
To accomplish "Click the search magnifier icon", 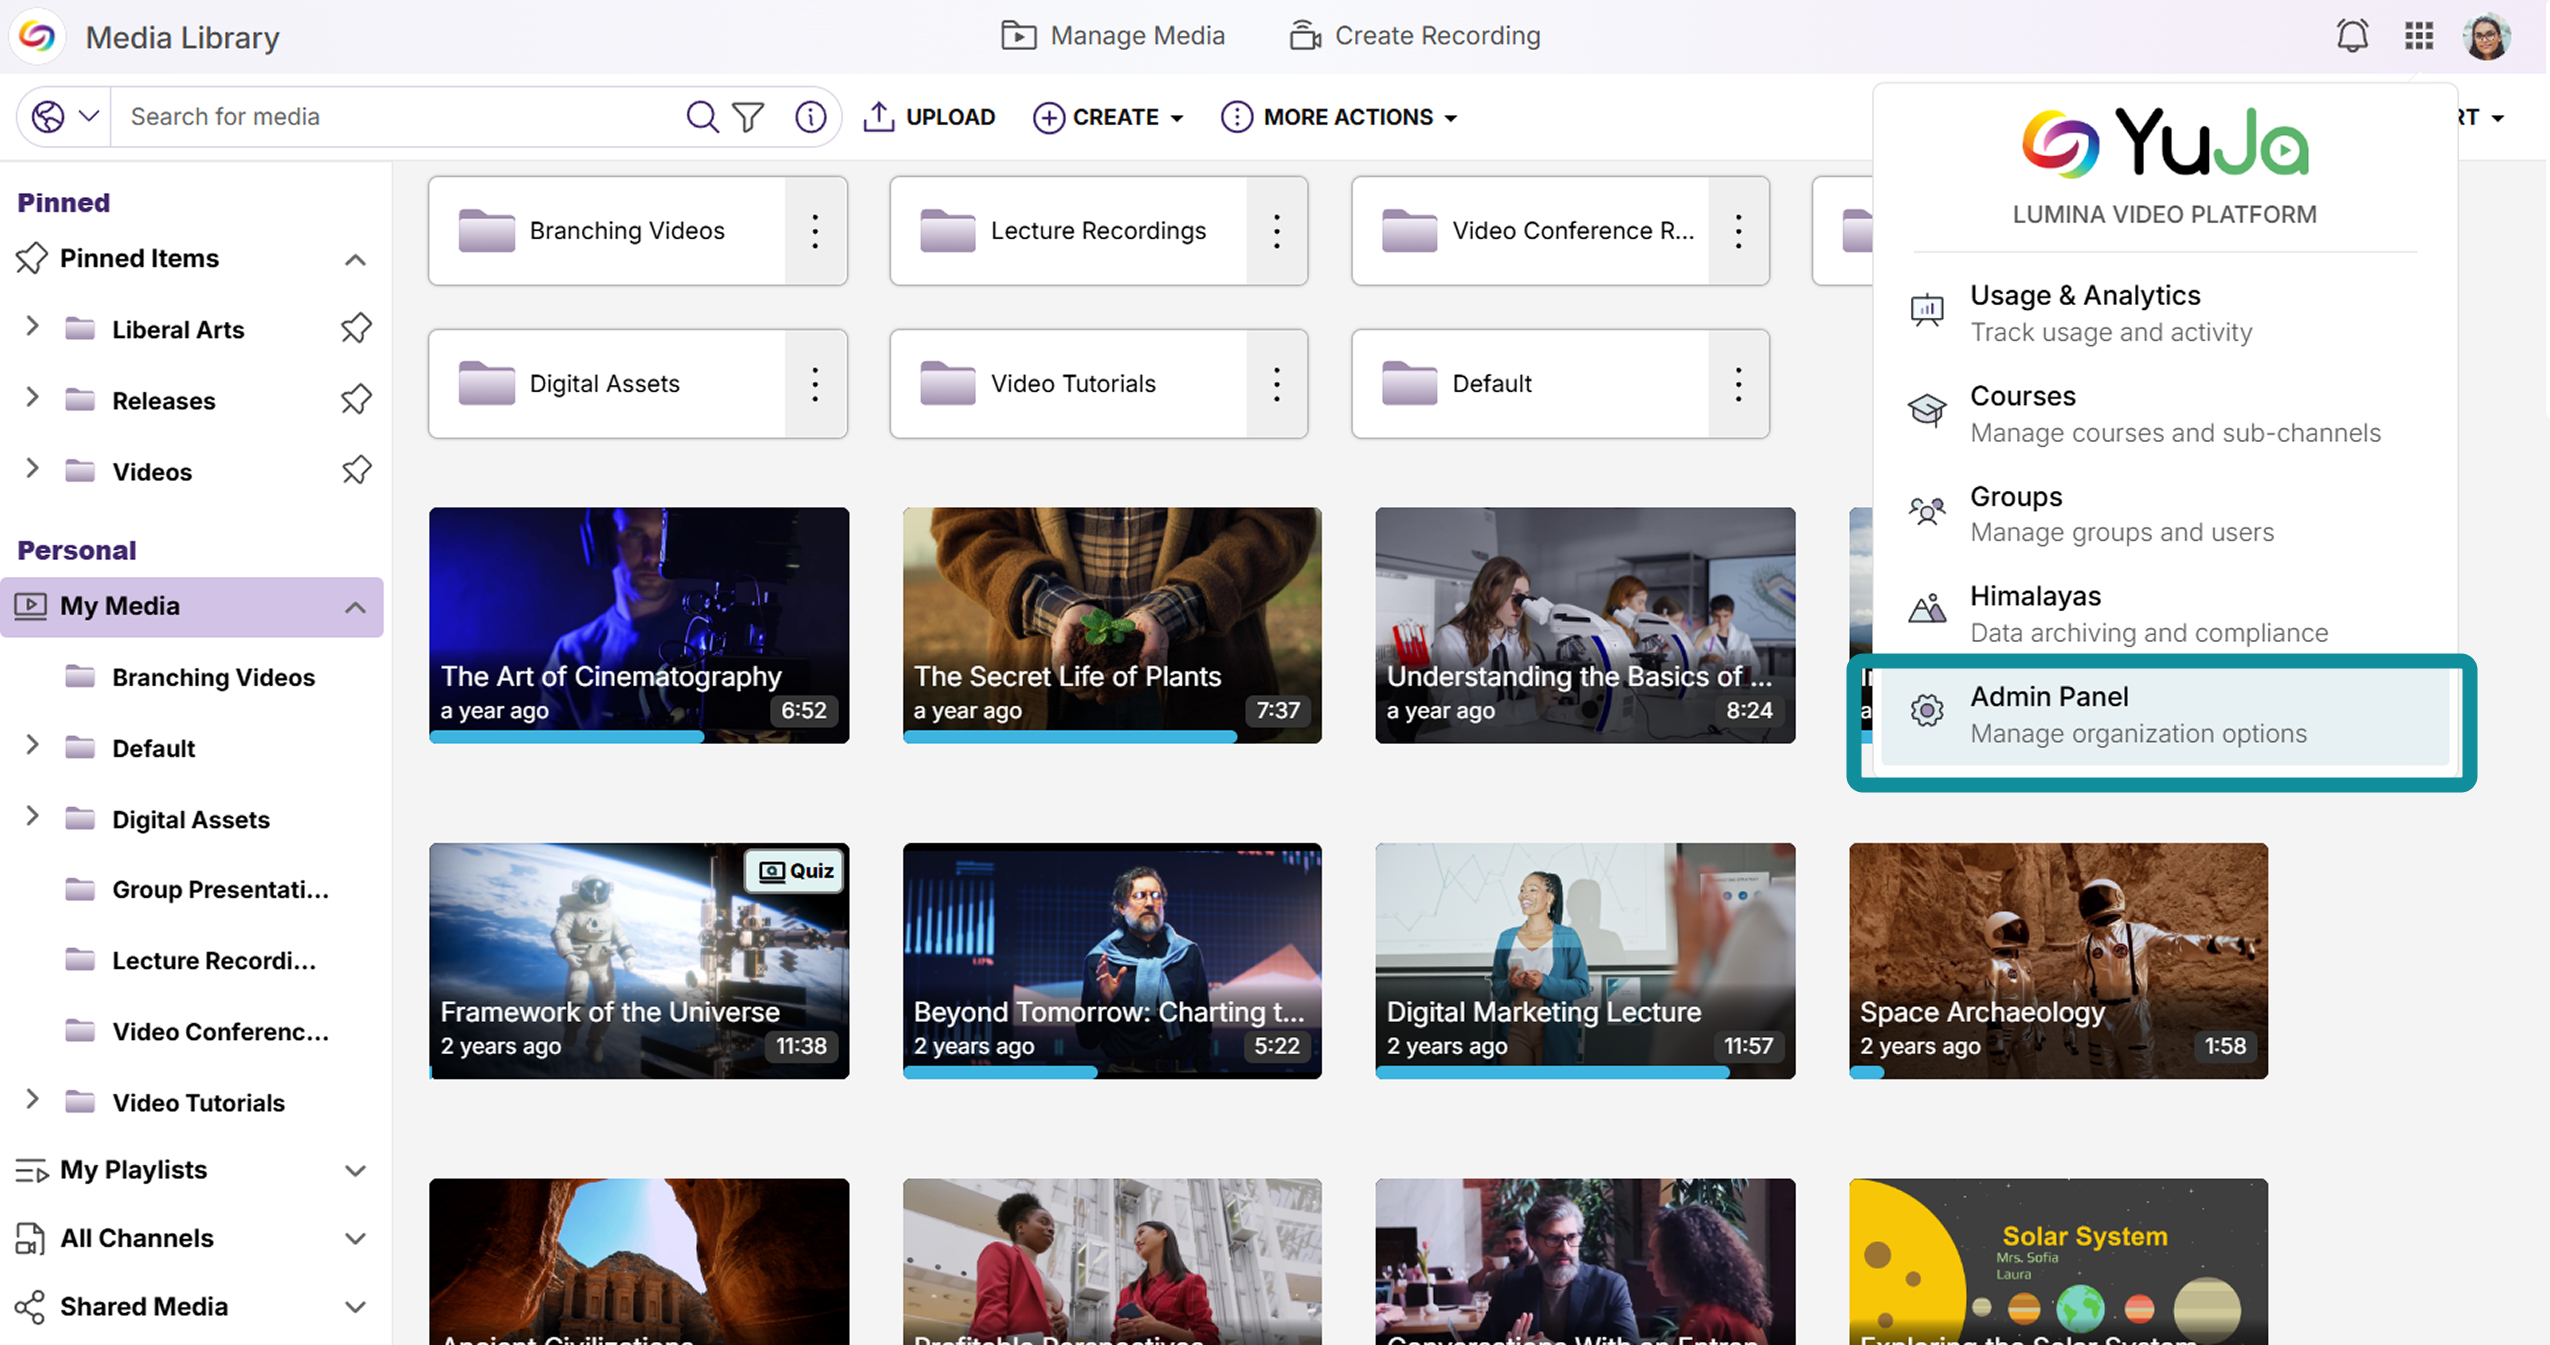I will tap(702, 117).
